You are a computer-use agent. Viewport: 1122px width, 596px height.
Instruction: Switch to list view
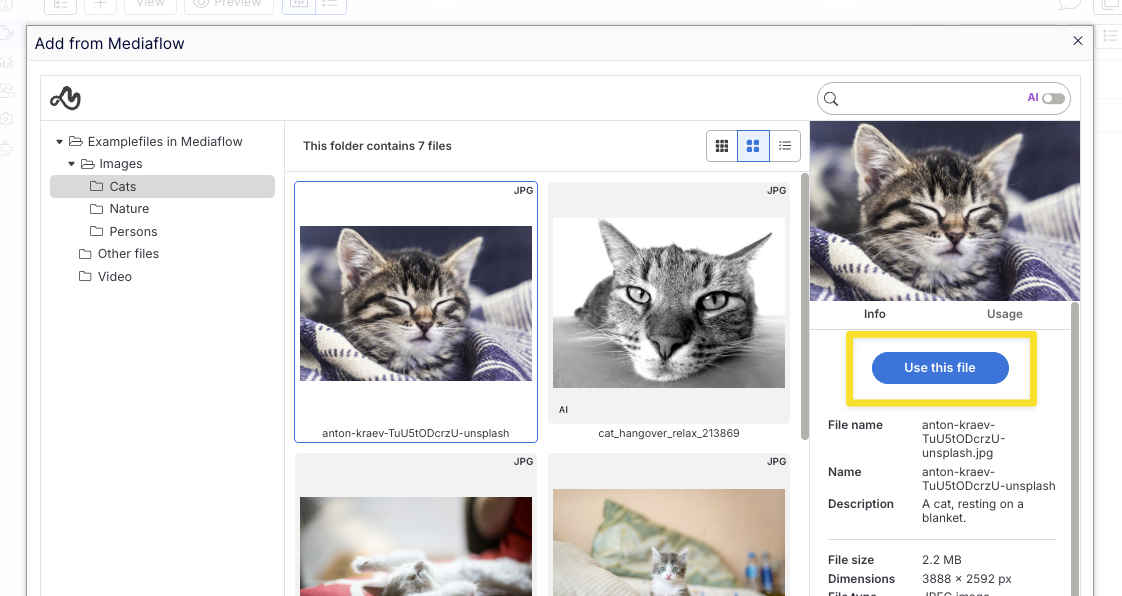point(785,146)
